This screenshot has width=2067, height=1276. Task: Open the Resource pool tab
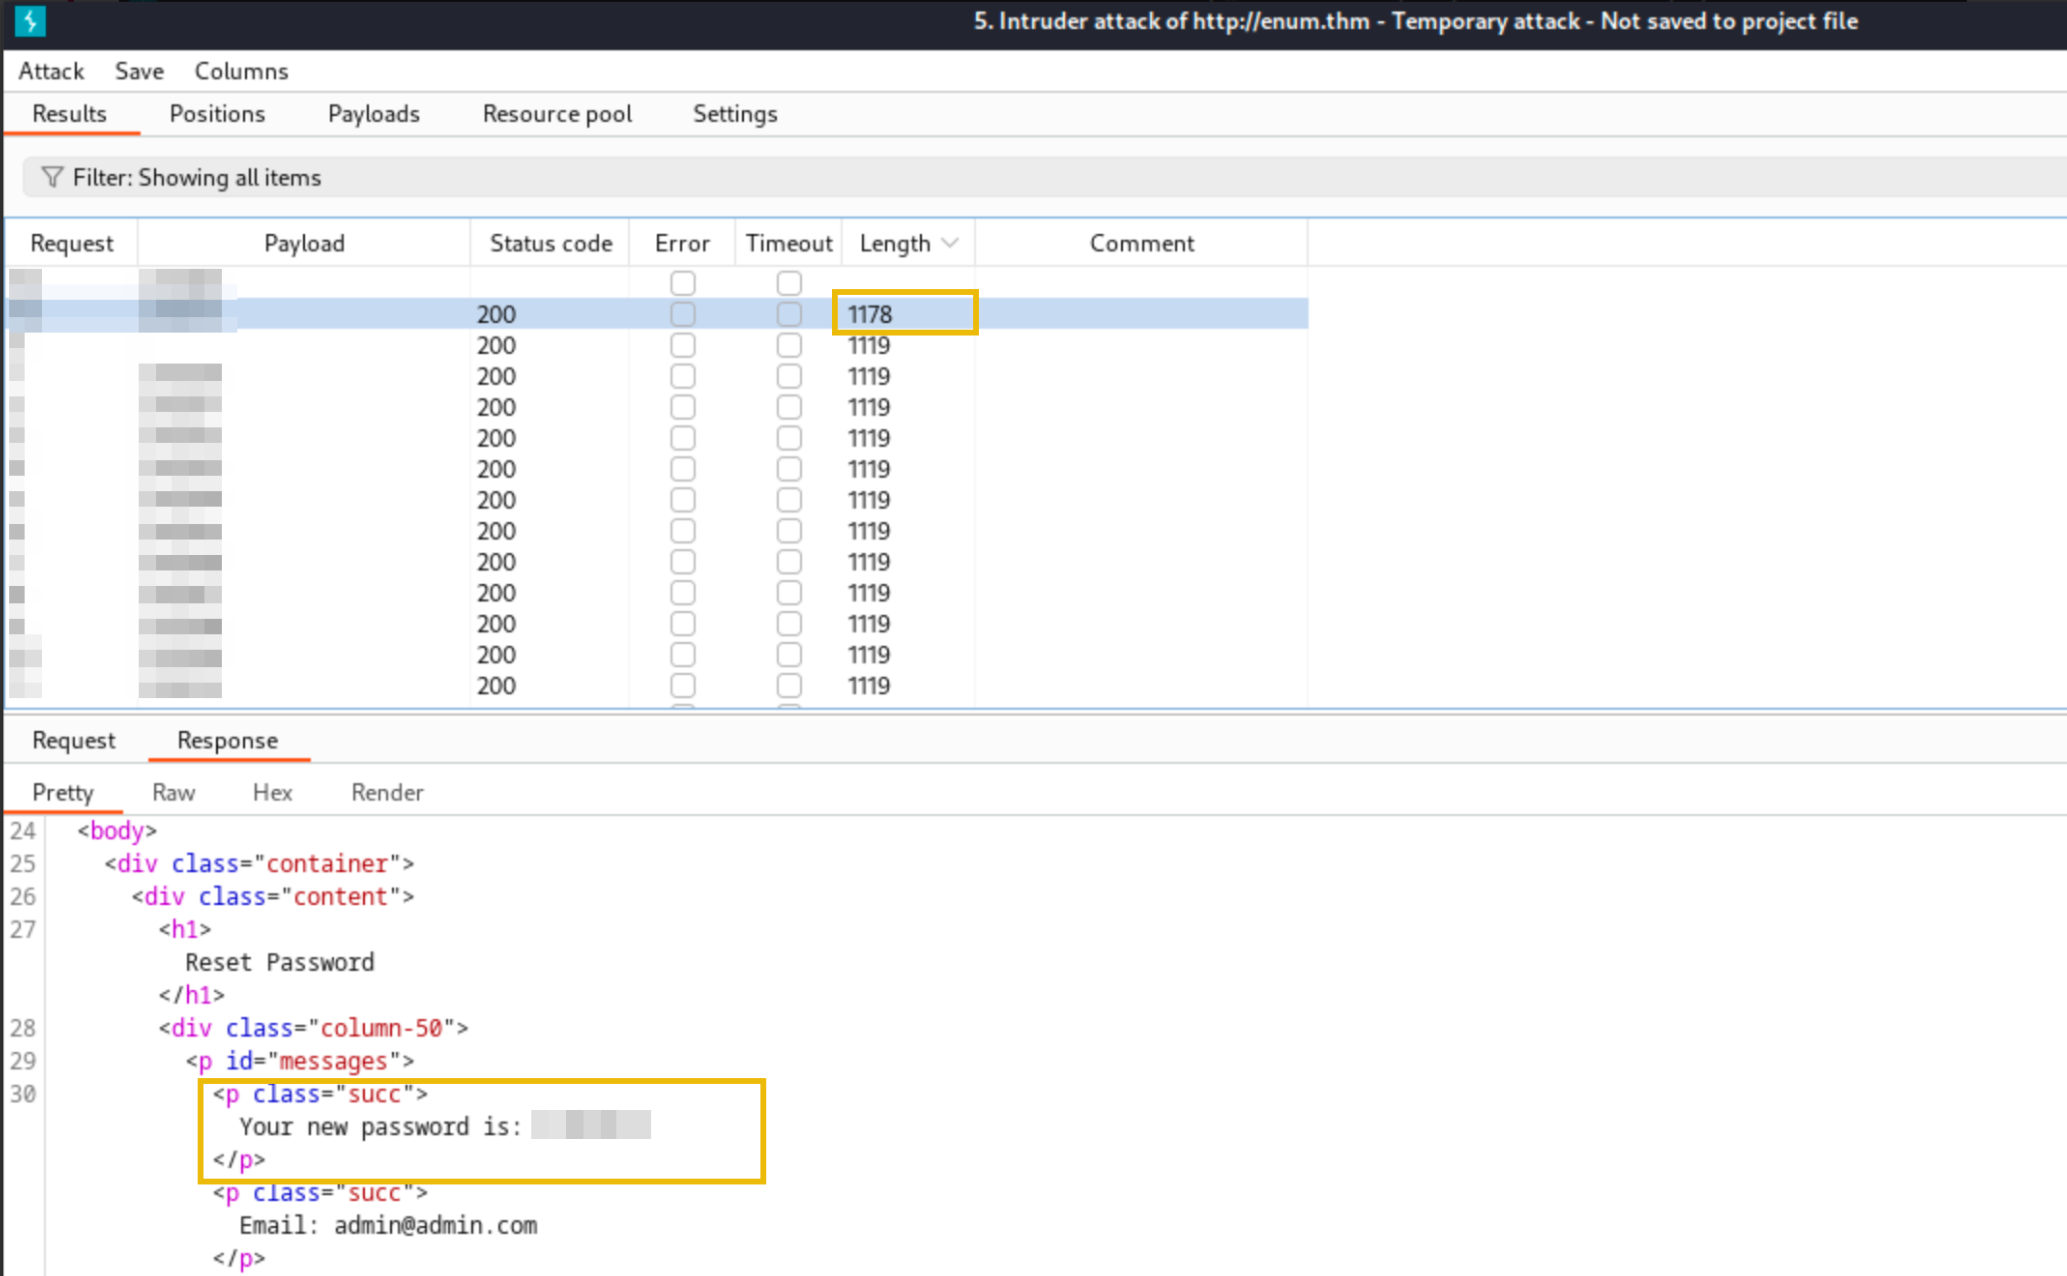[557, 114]
